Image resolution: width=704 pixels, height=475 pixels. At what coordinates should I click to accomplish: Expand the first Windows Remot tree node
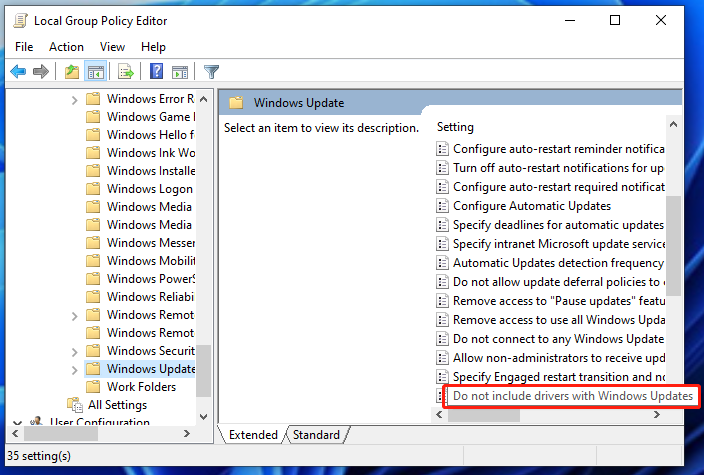coord(75,316)
